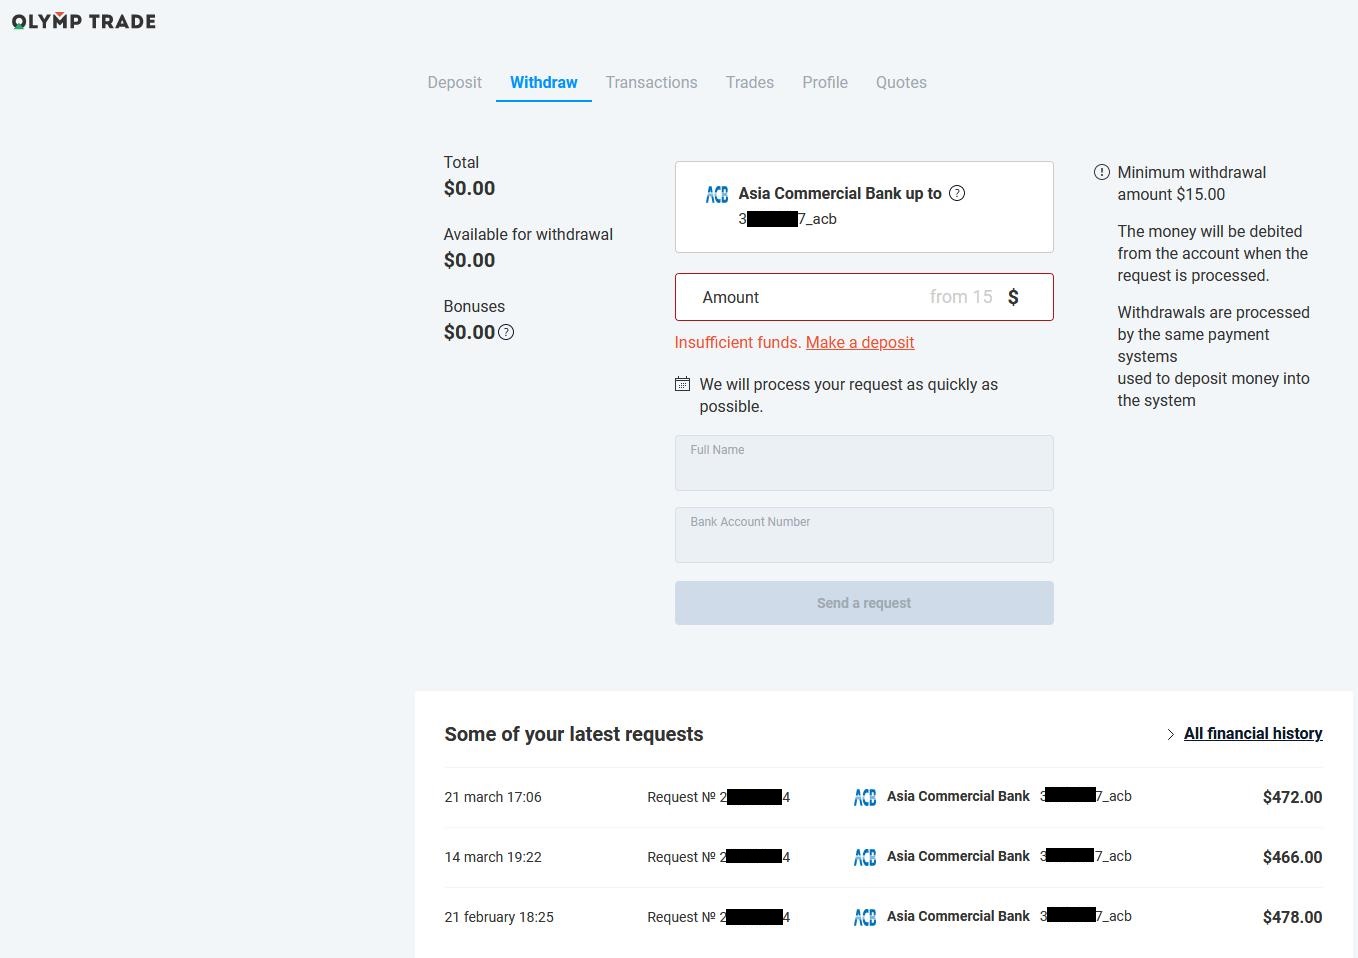Click the calendar icon by processing notice
Image resolution: width=1358 pixels, height=958 pixels.
coord(682,384)
